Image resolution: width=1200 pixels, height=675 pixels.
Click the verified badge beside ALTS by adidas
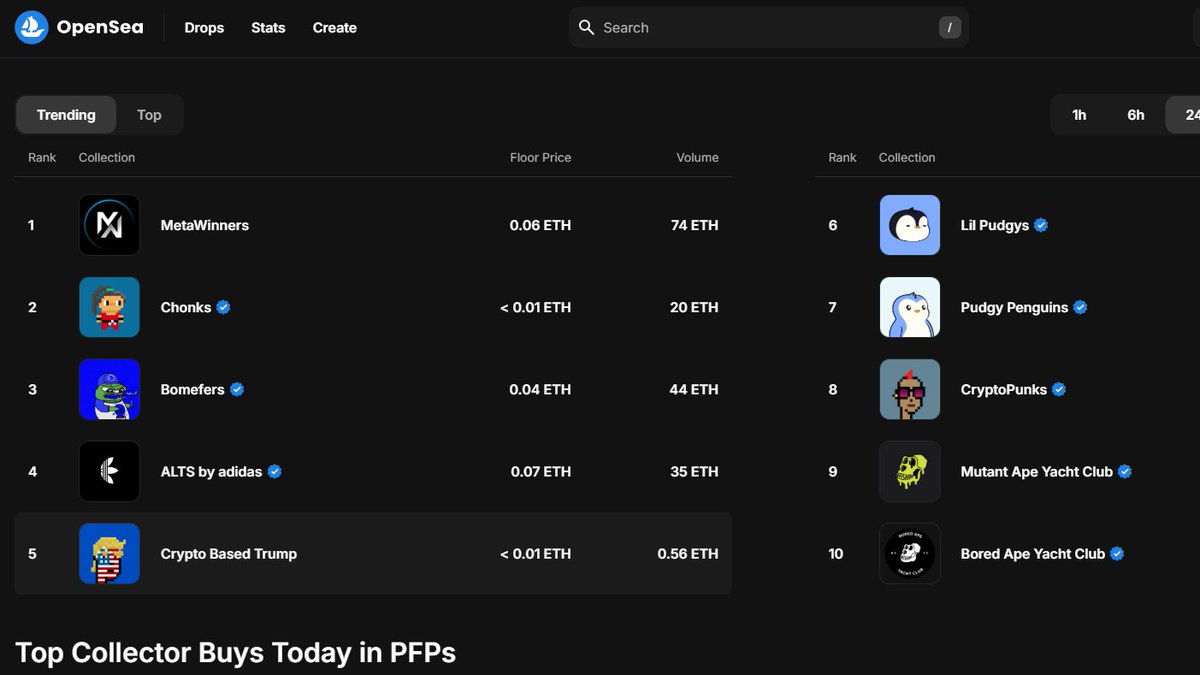pyautogui.click(x=274, y=471)
